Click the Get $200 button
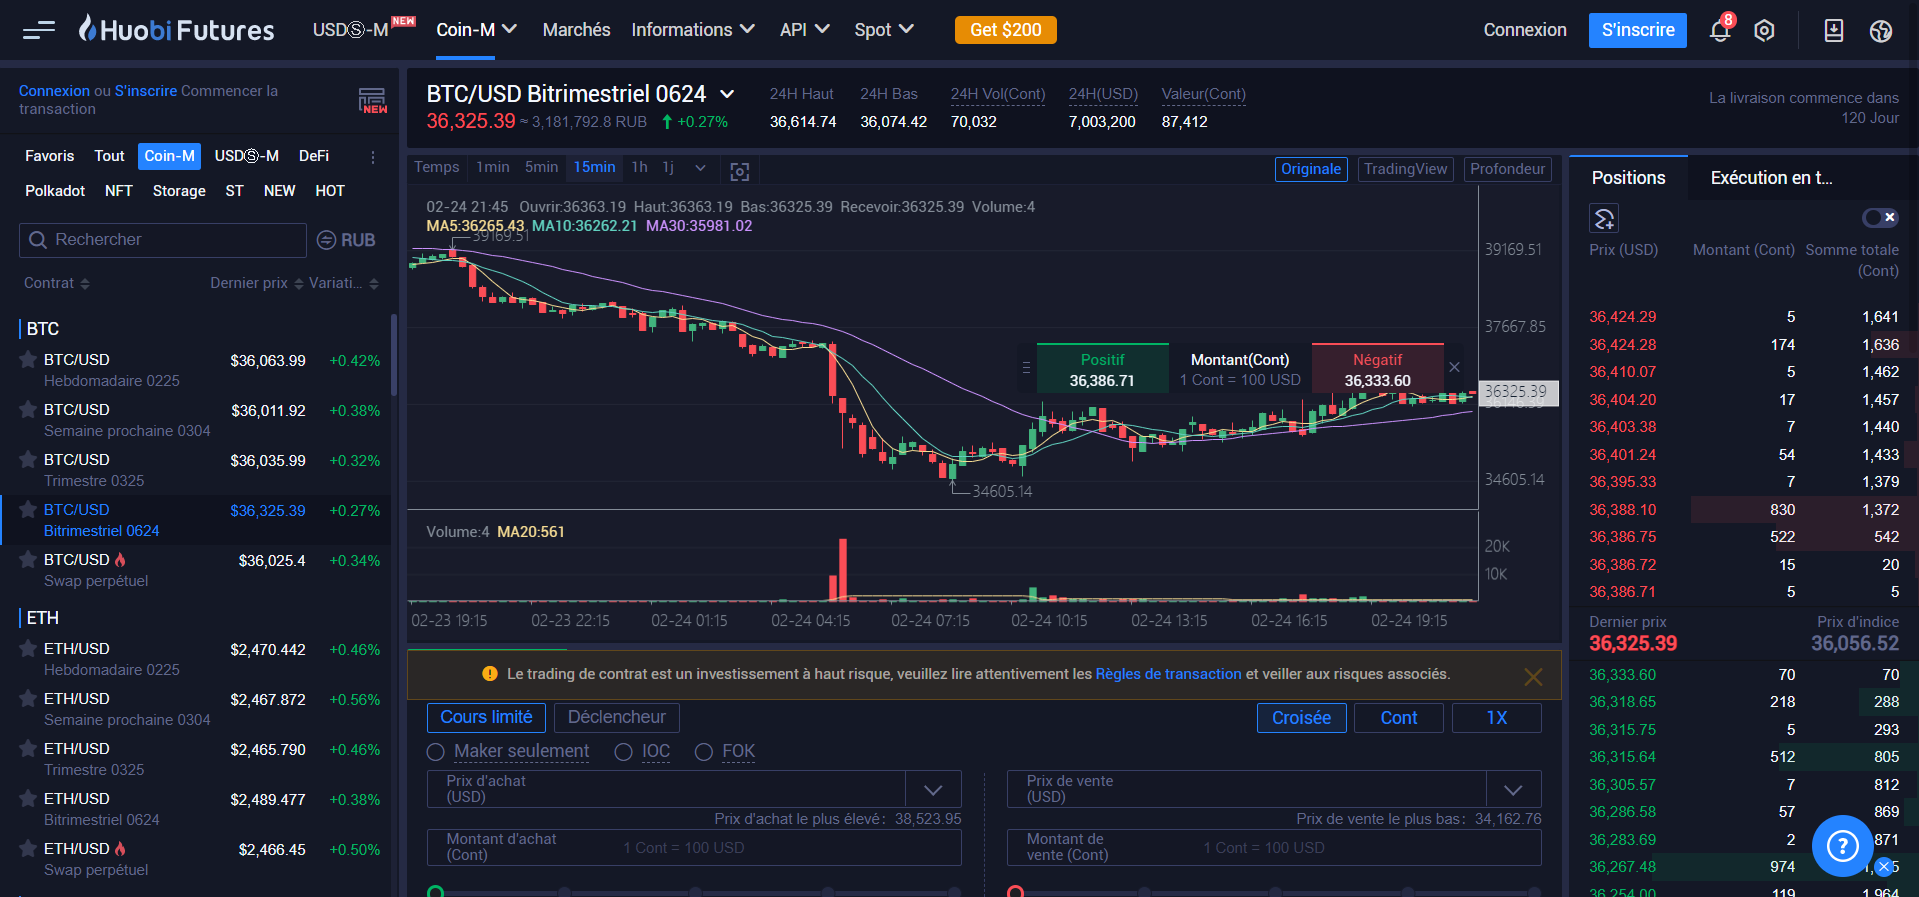This screenshot has height=897, width=1919. 1005,30
